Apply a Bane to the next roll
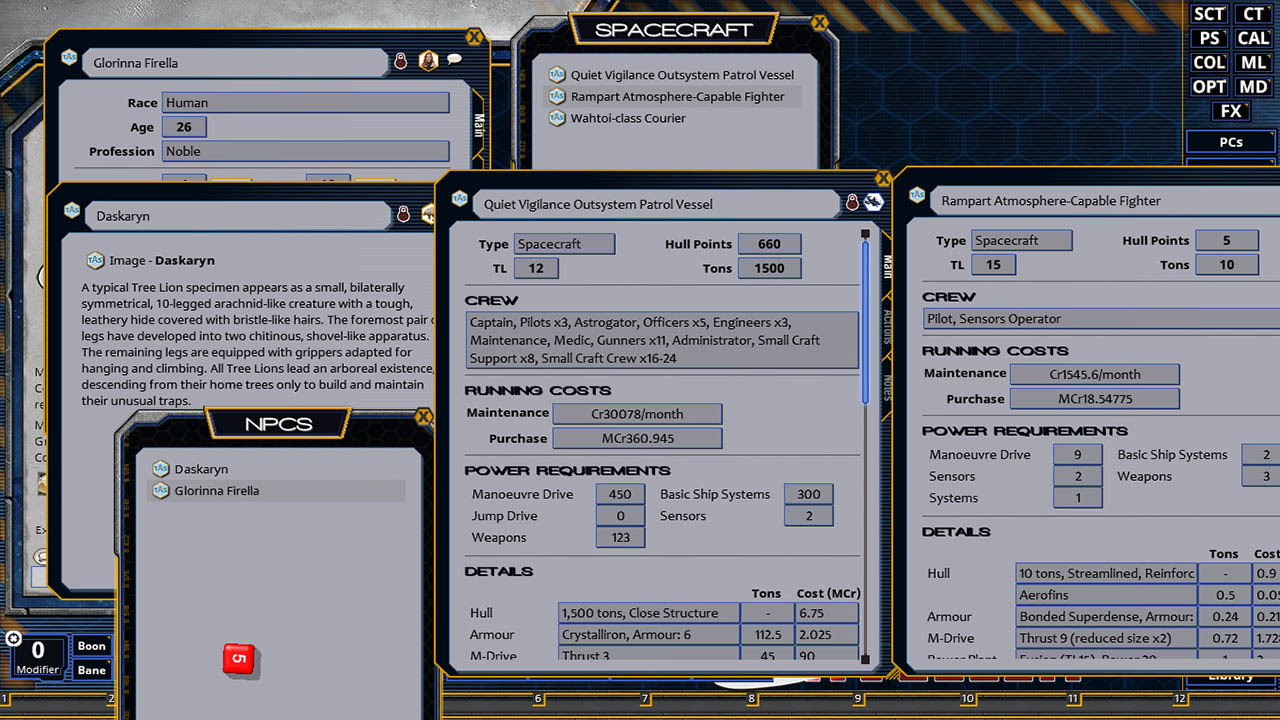This screenshot has height=720, width=1280. 91,670
